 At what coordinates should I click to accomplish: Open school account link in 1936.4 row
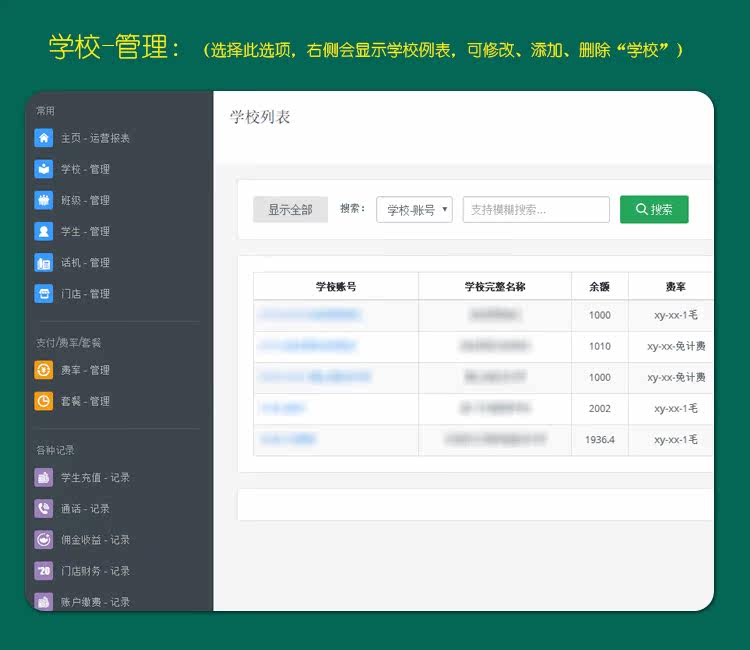(287, 439)
